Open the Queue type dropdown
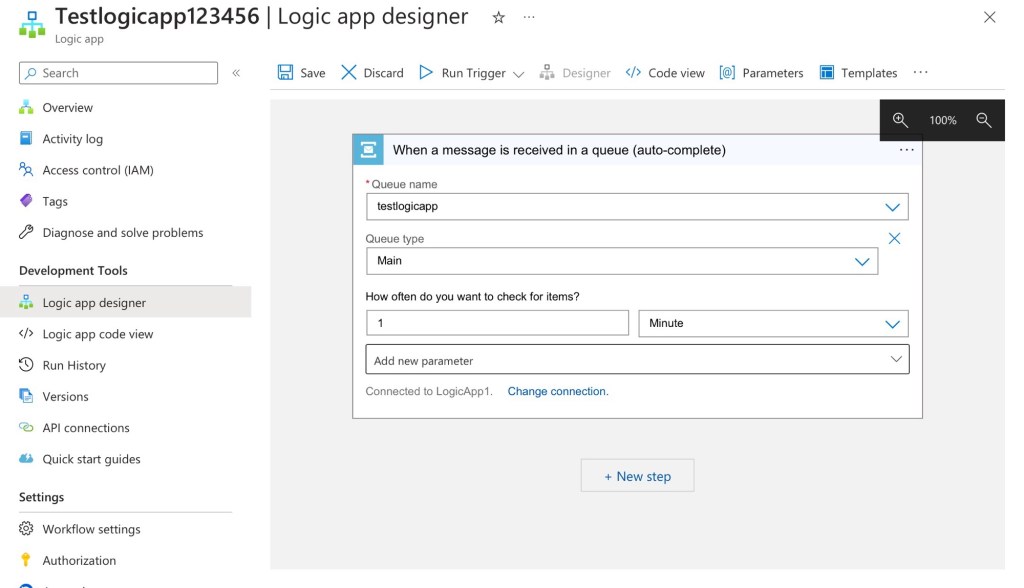 point(862,261)
